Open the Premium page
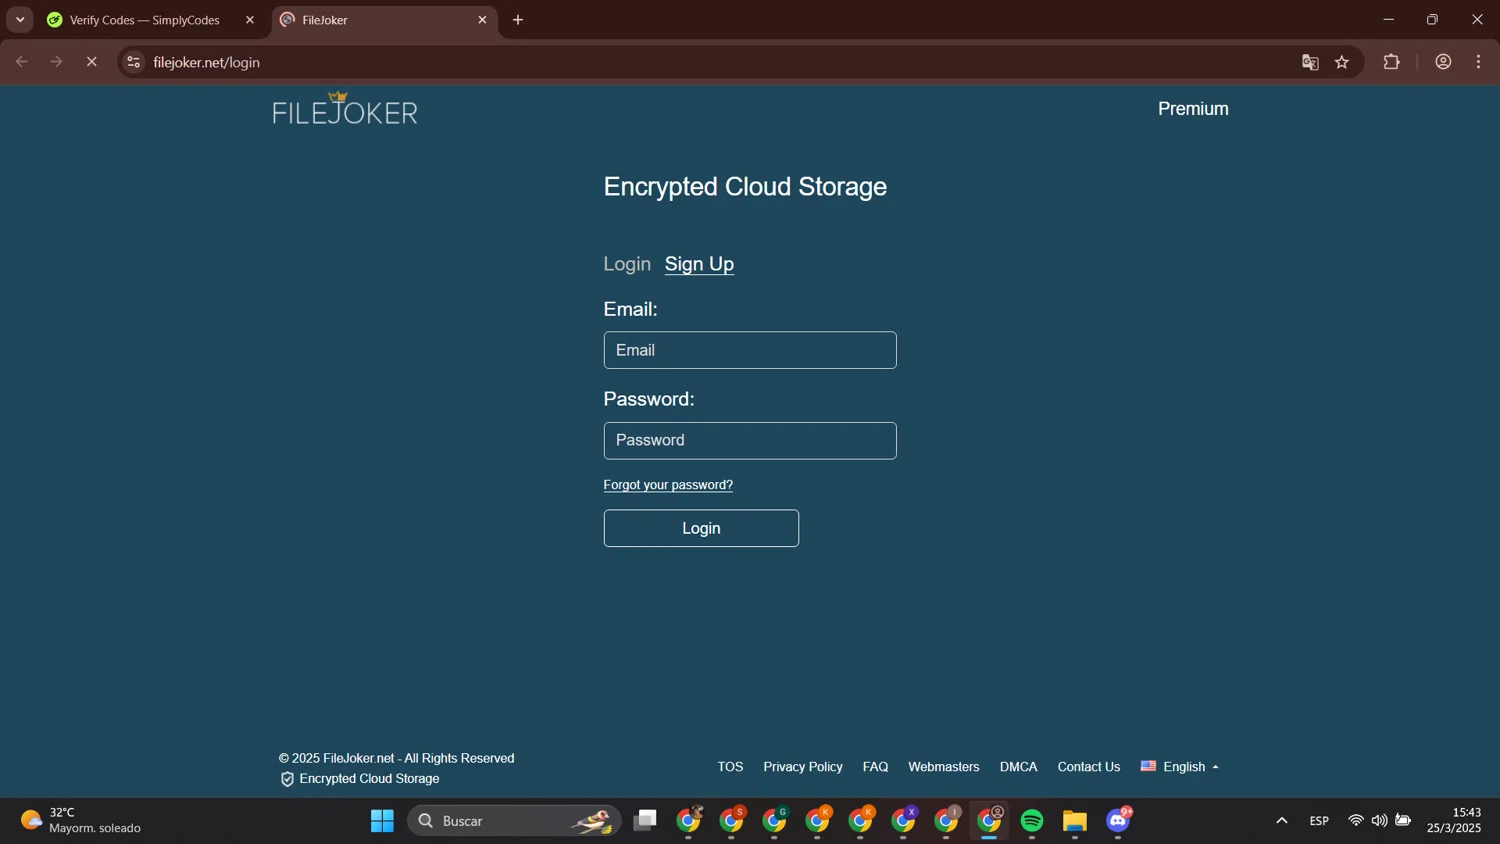 [1193, 109]
